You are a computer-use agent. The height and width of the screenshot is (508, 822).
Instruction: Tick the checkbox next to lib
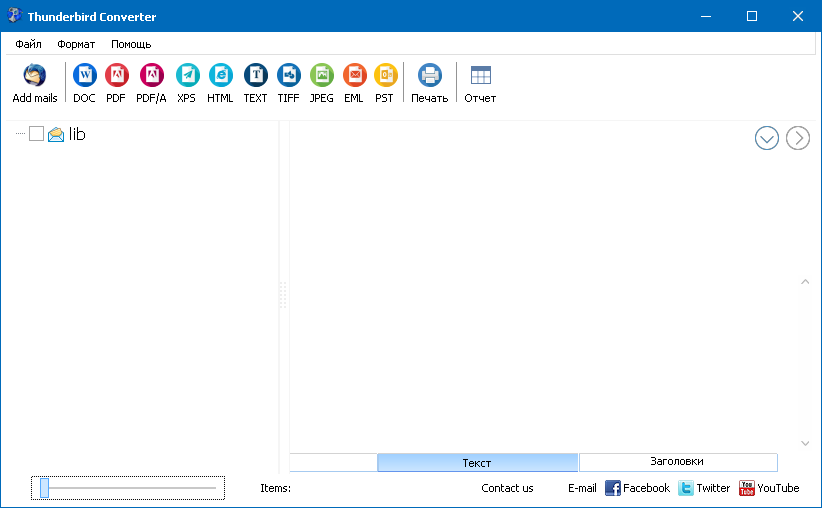(x=36, y=134)
